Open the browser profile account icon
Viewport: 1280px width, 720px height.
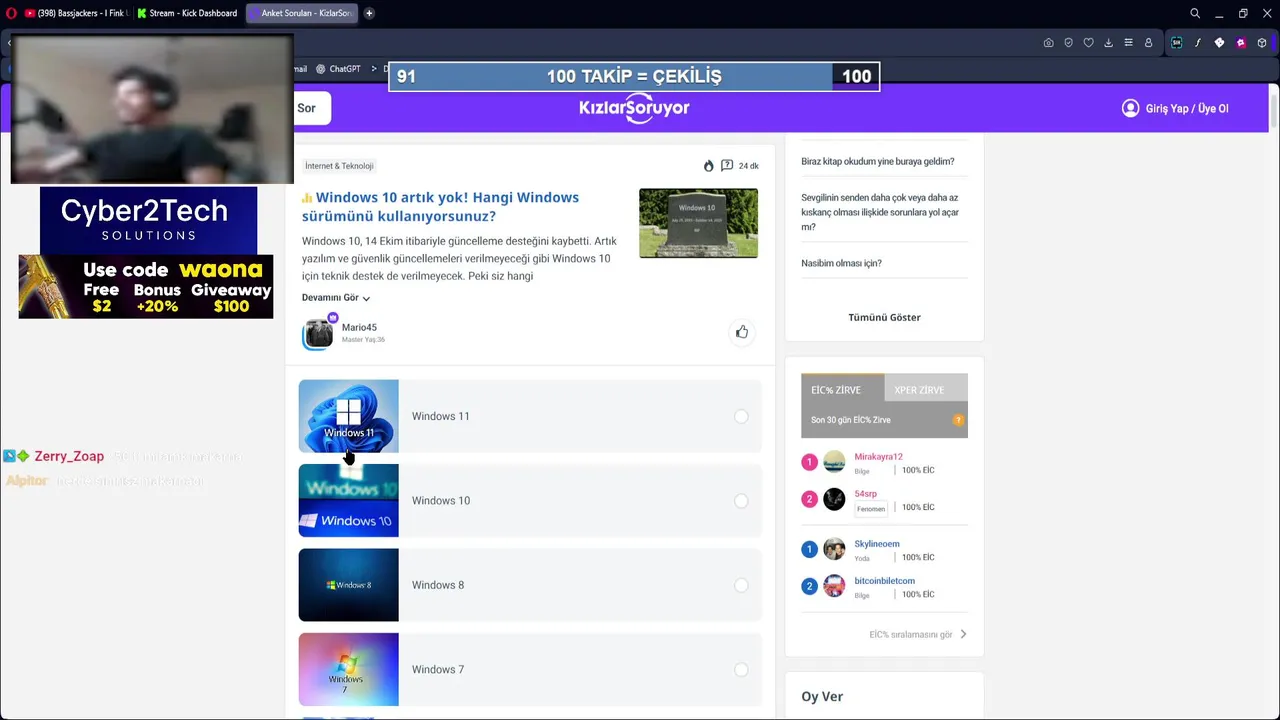(1148, 43)
